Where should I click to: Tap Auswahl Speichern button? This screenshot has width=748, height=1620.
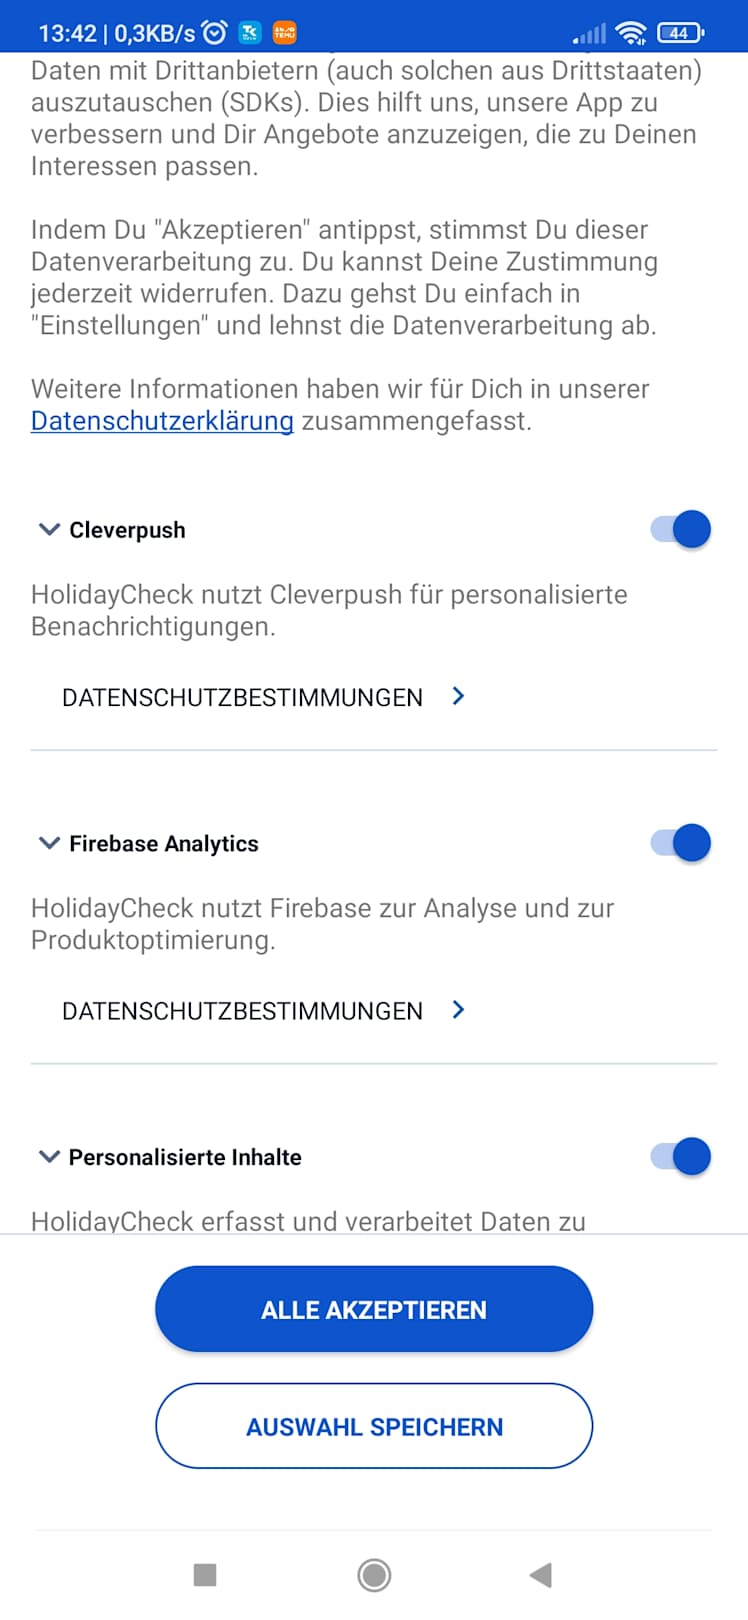pos(374,1427)
